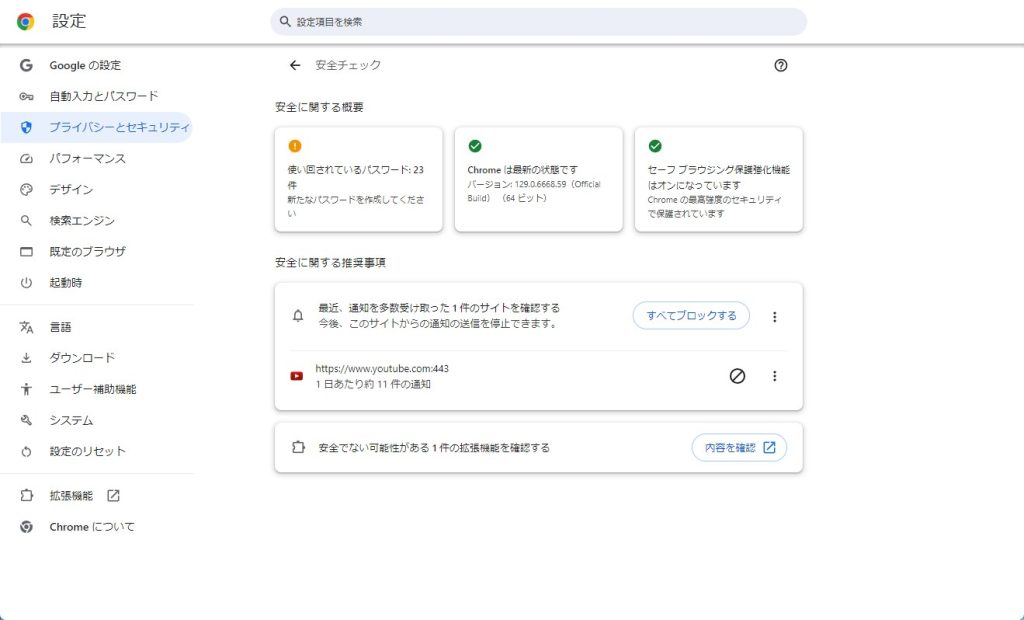Open the help question mark icon
The width and height of the screenshot is (1024, 620).
tap(781, 65)
